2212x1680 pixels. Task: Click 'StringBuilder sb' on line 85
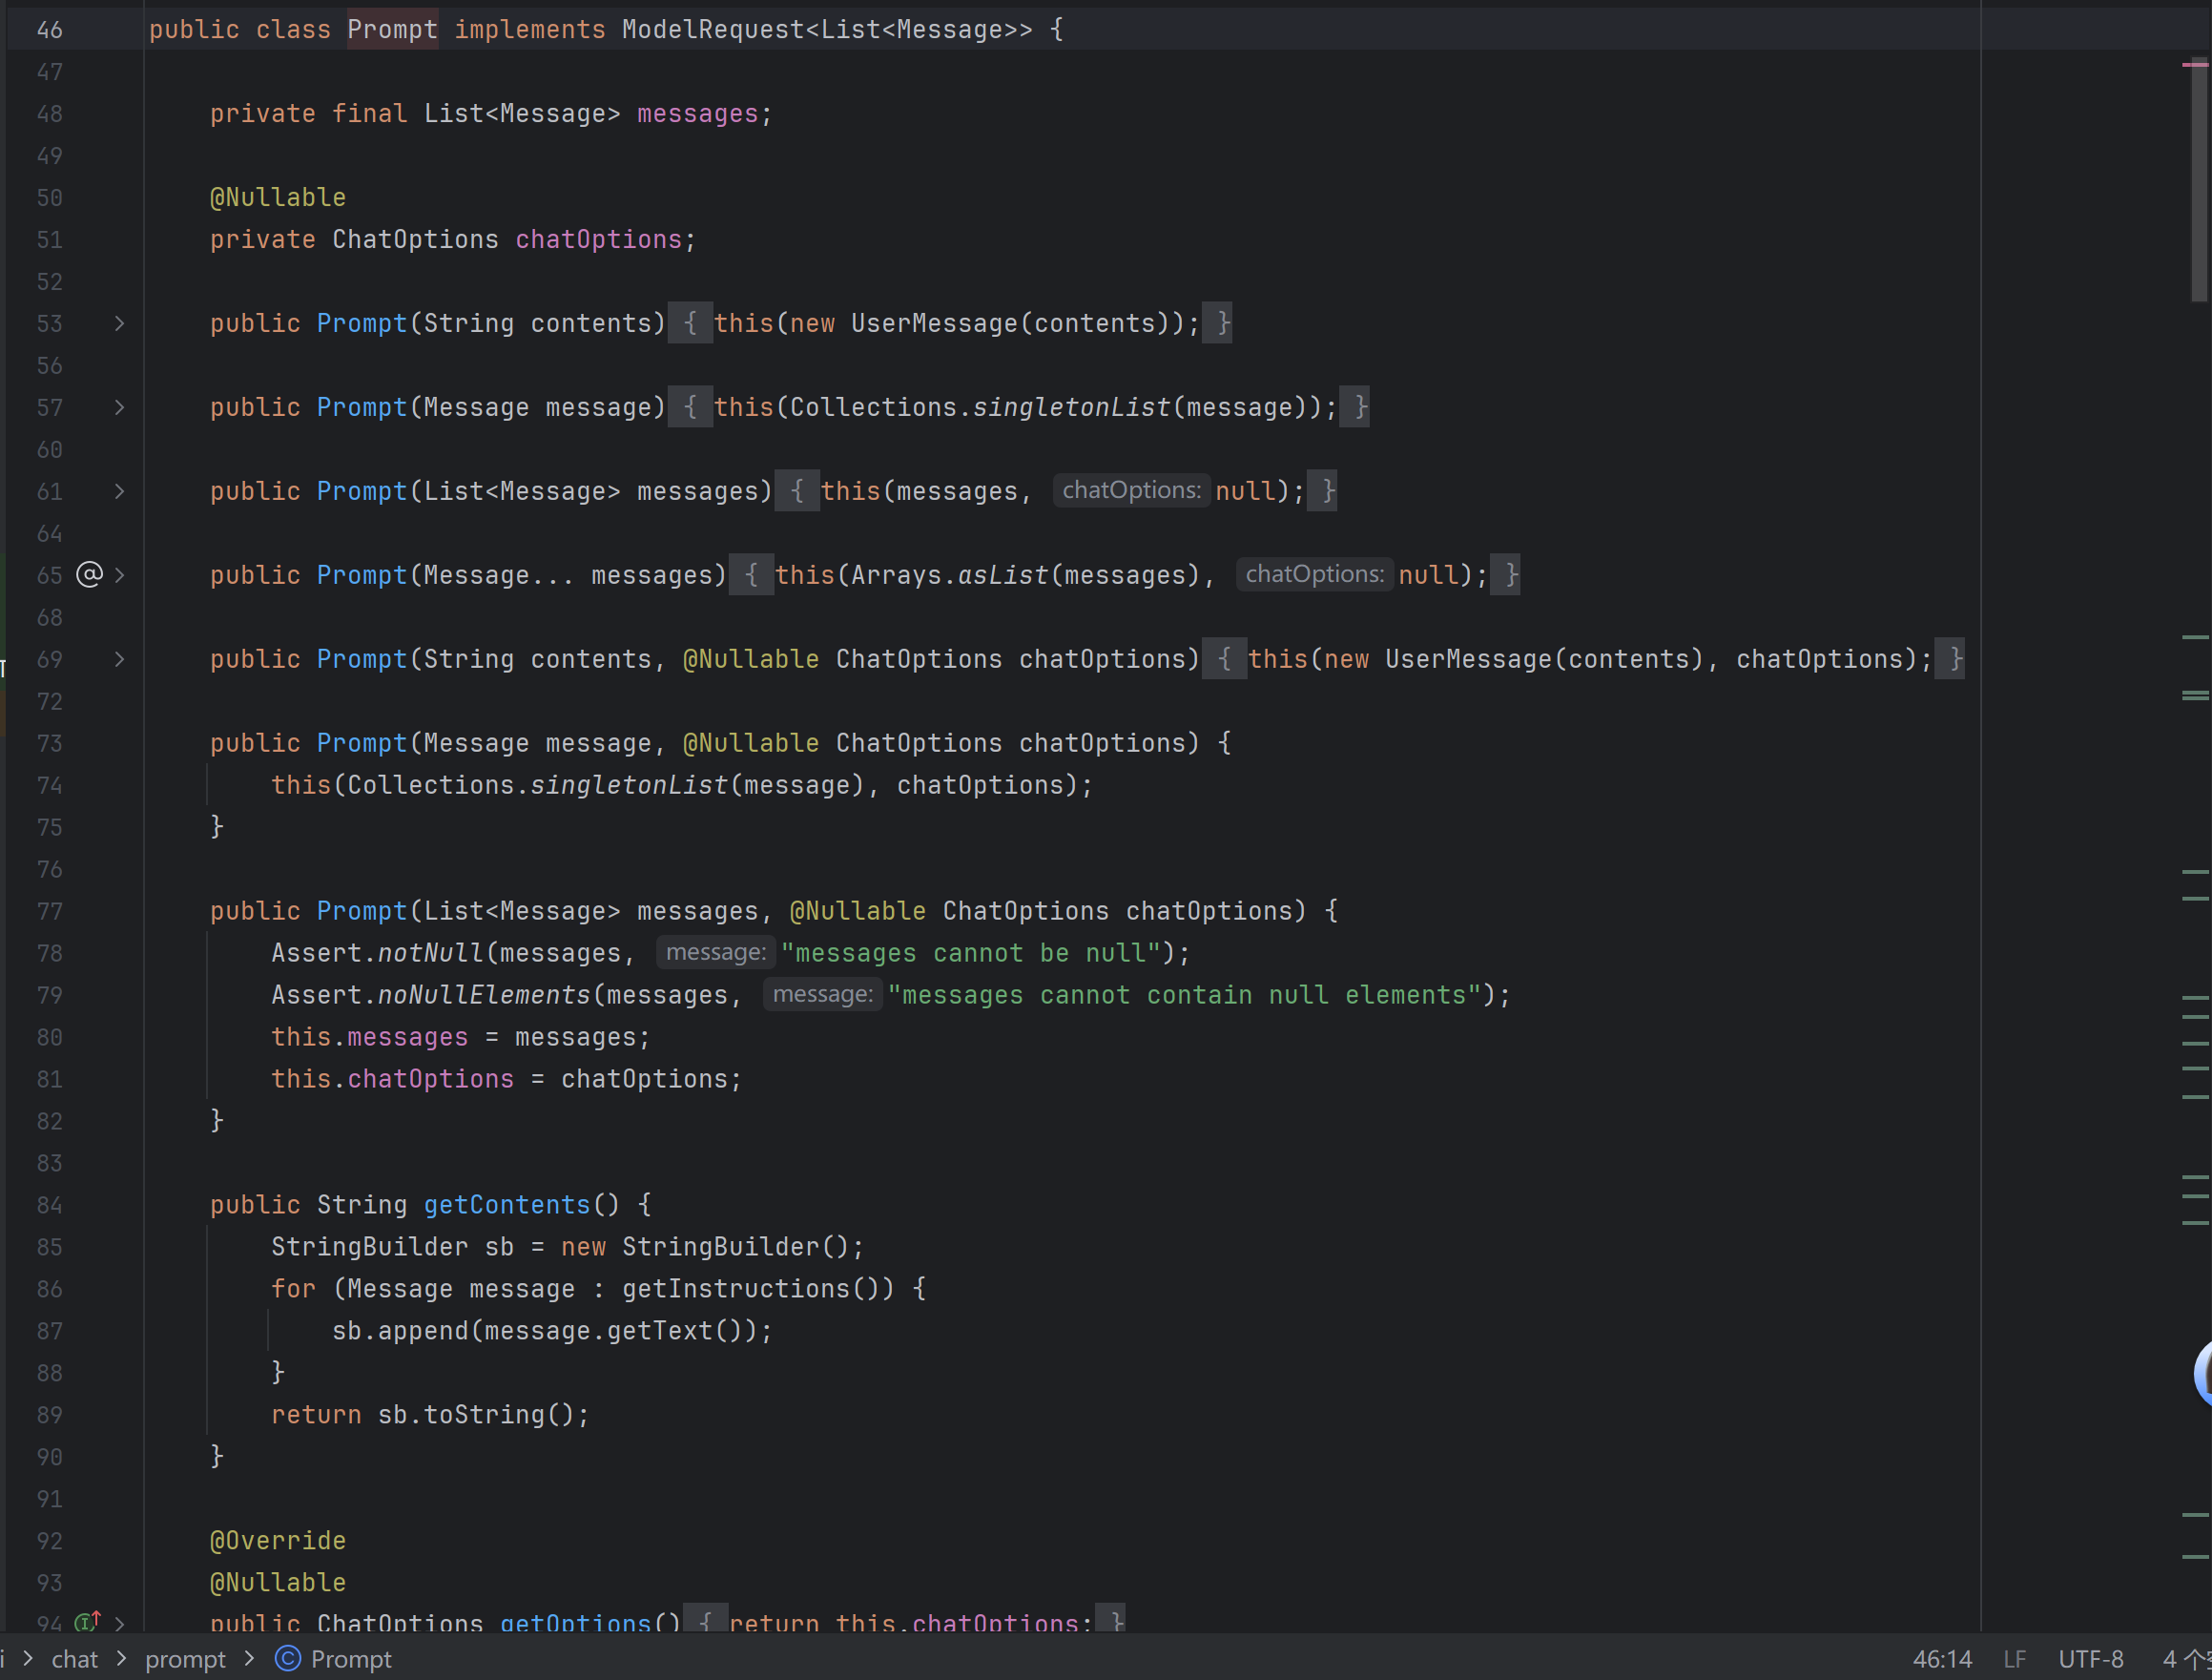pos(392,1248)
